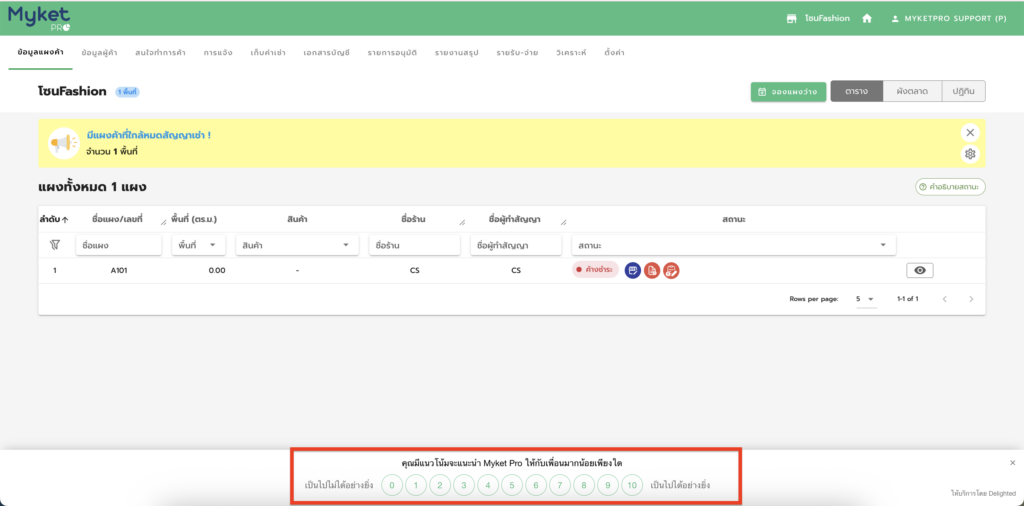Open the สินค้า product filter dropdown
This screenshot has width=1024, height=506.
(346, 245)
